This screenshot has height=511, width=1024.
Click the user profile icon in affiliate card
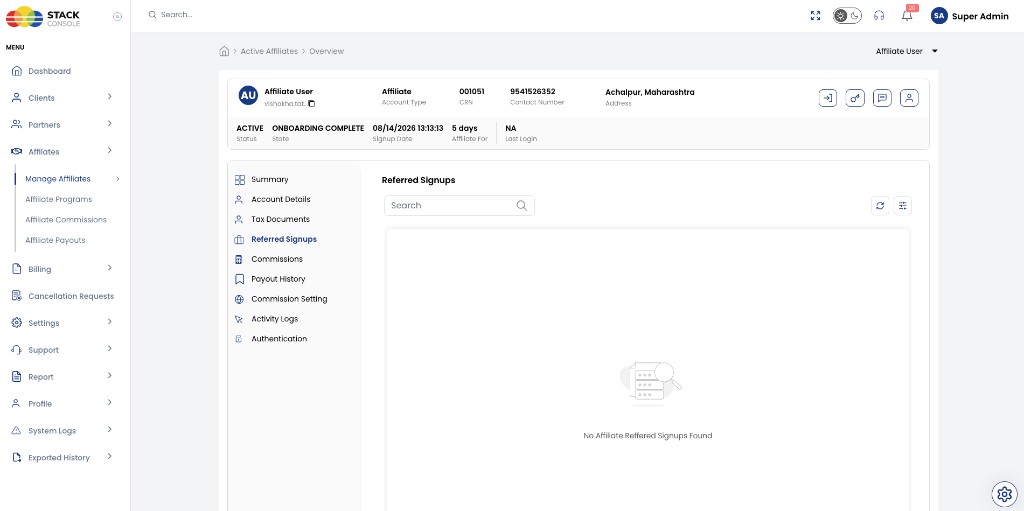(x=909, y=98)
